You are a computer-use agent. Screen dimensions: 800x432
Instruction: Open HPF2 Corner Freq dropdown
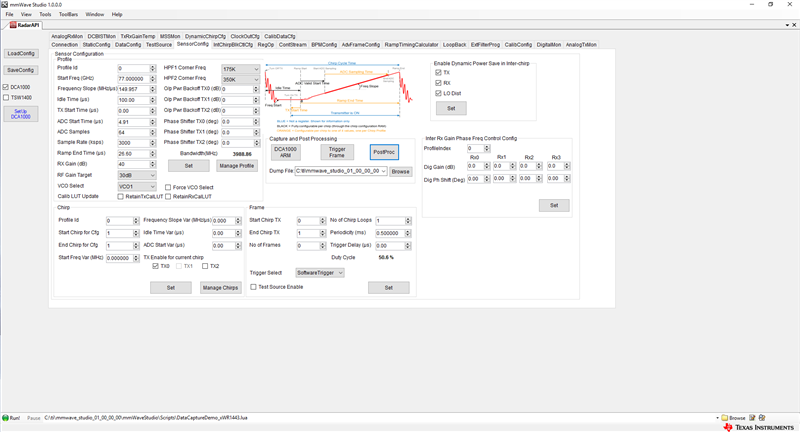[x=240, y=80]
